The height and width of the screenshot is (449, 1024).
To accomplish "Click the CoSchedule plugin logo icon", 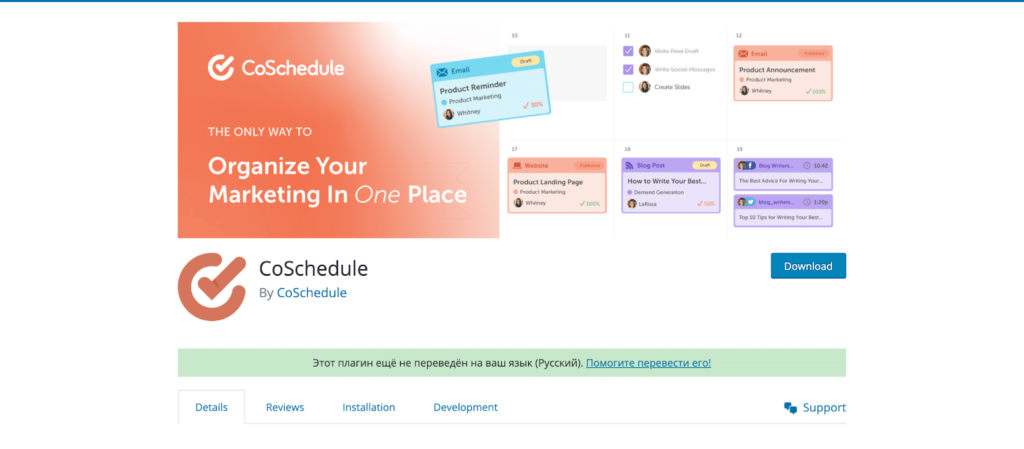I will [x=211, y=287].
